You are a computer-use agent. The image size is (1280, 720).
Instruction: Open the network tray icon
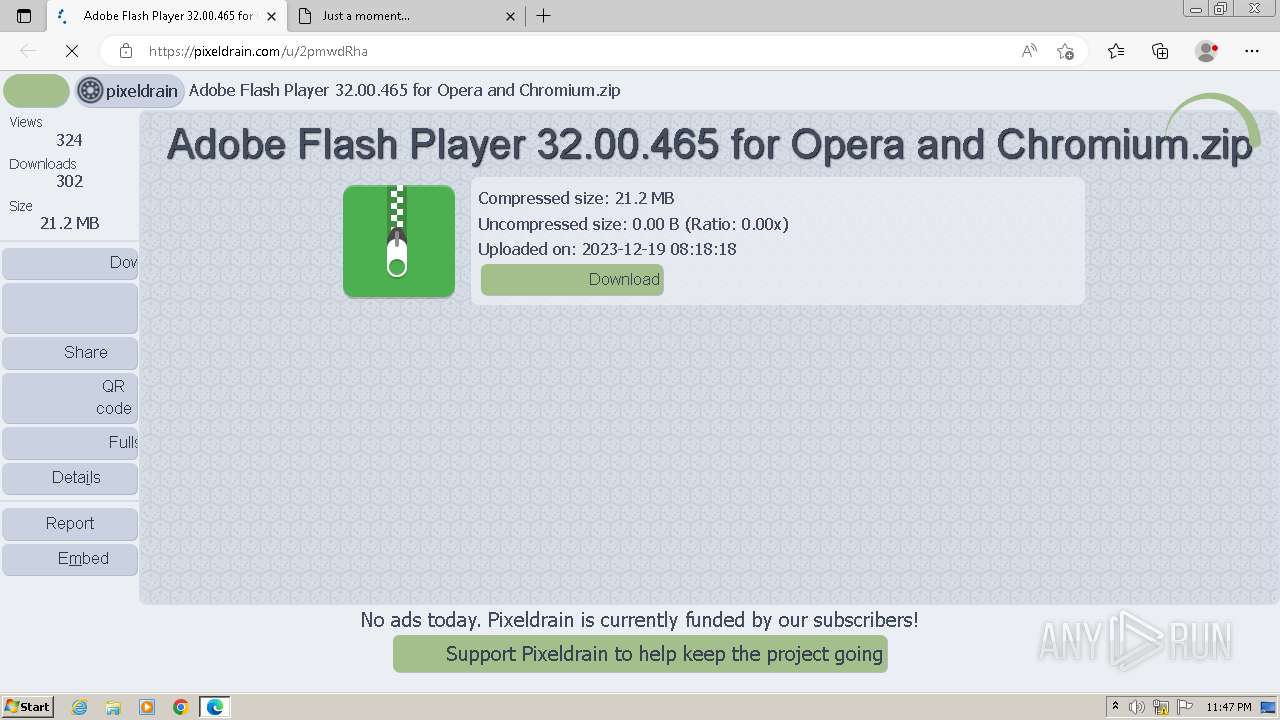(1161, 707)
